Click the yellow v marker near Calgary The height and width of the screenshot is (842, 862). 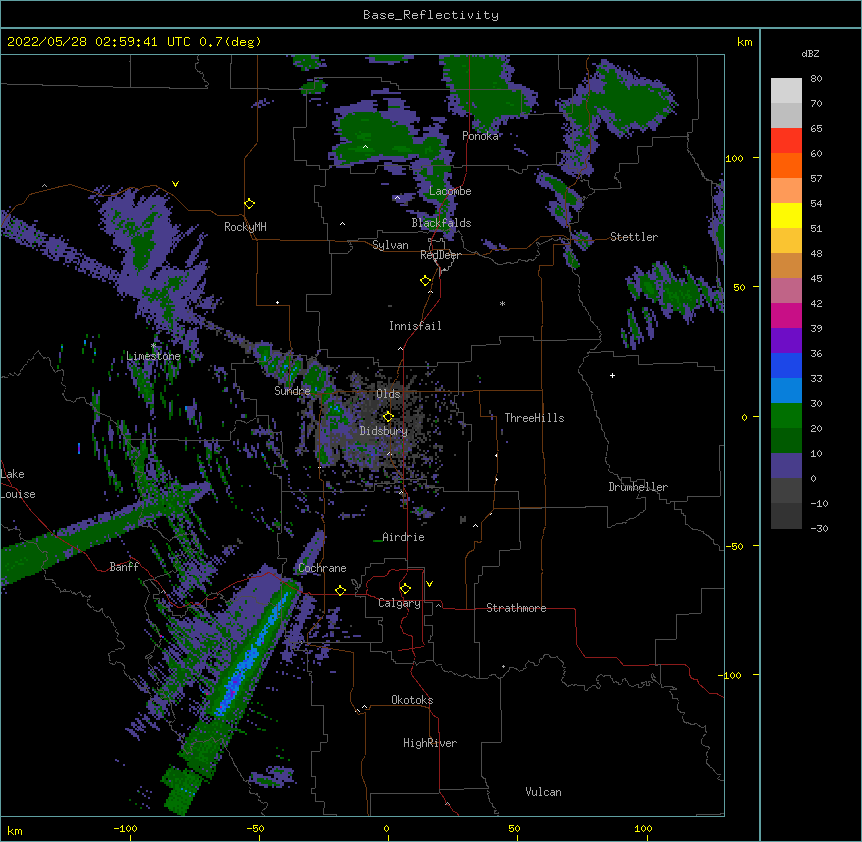(429, 584)
